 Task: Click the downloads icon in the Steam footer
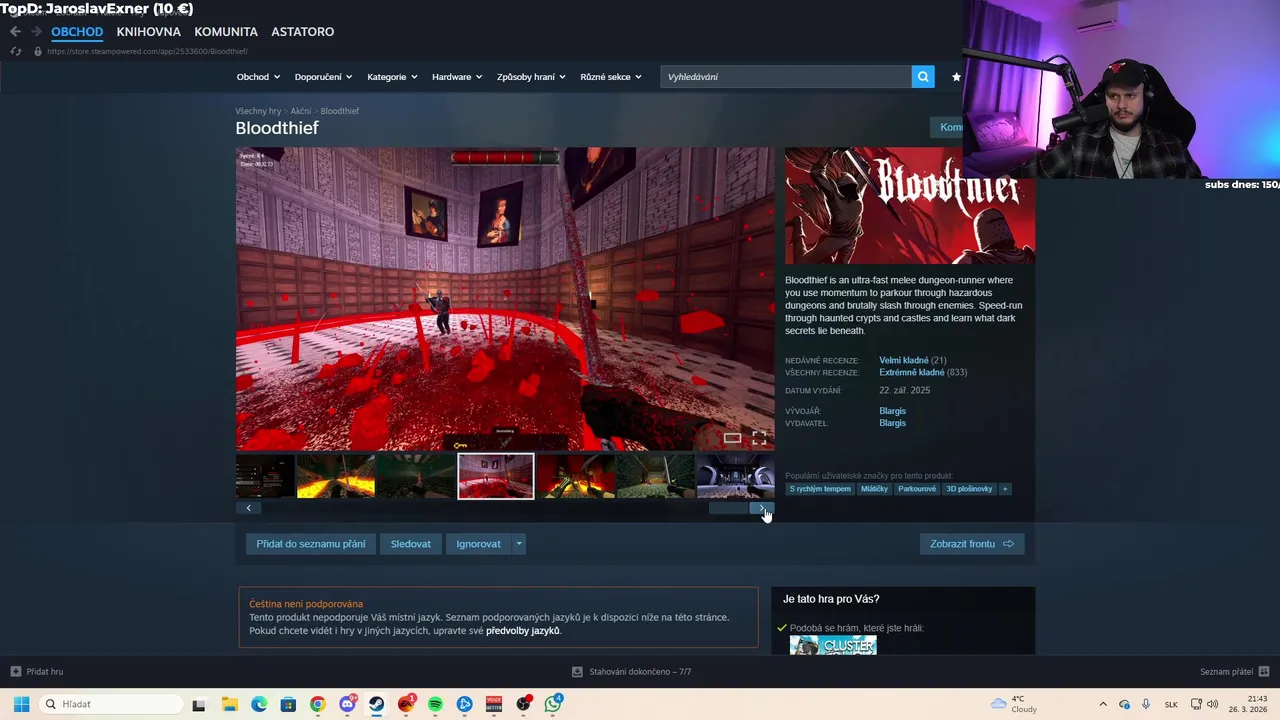coord(577,672)
